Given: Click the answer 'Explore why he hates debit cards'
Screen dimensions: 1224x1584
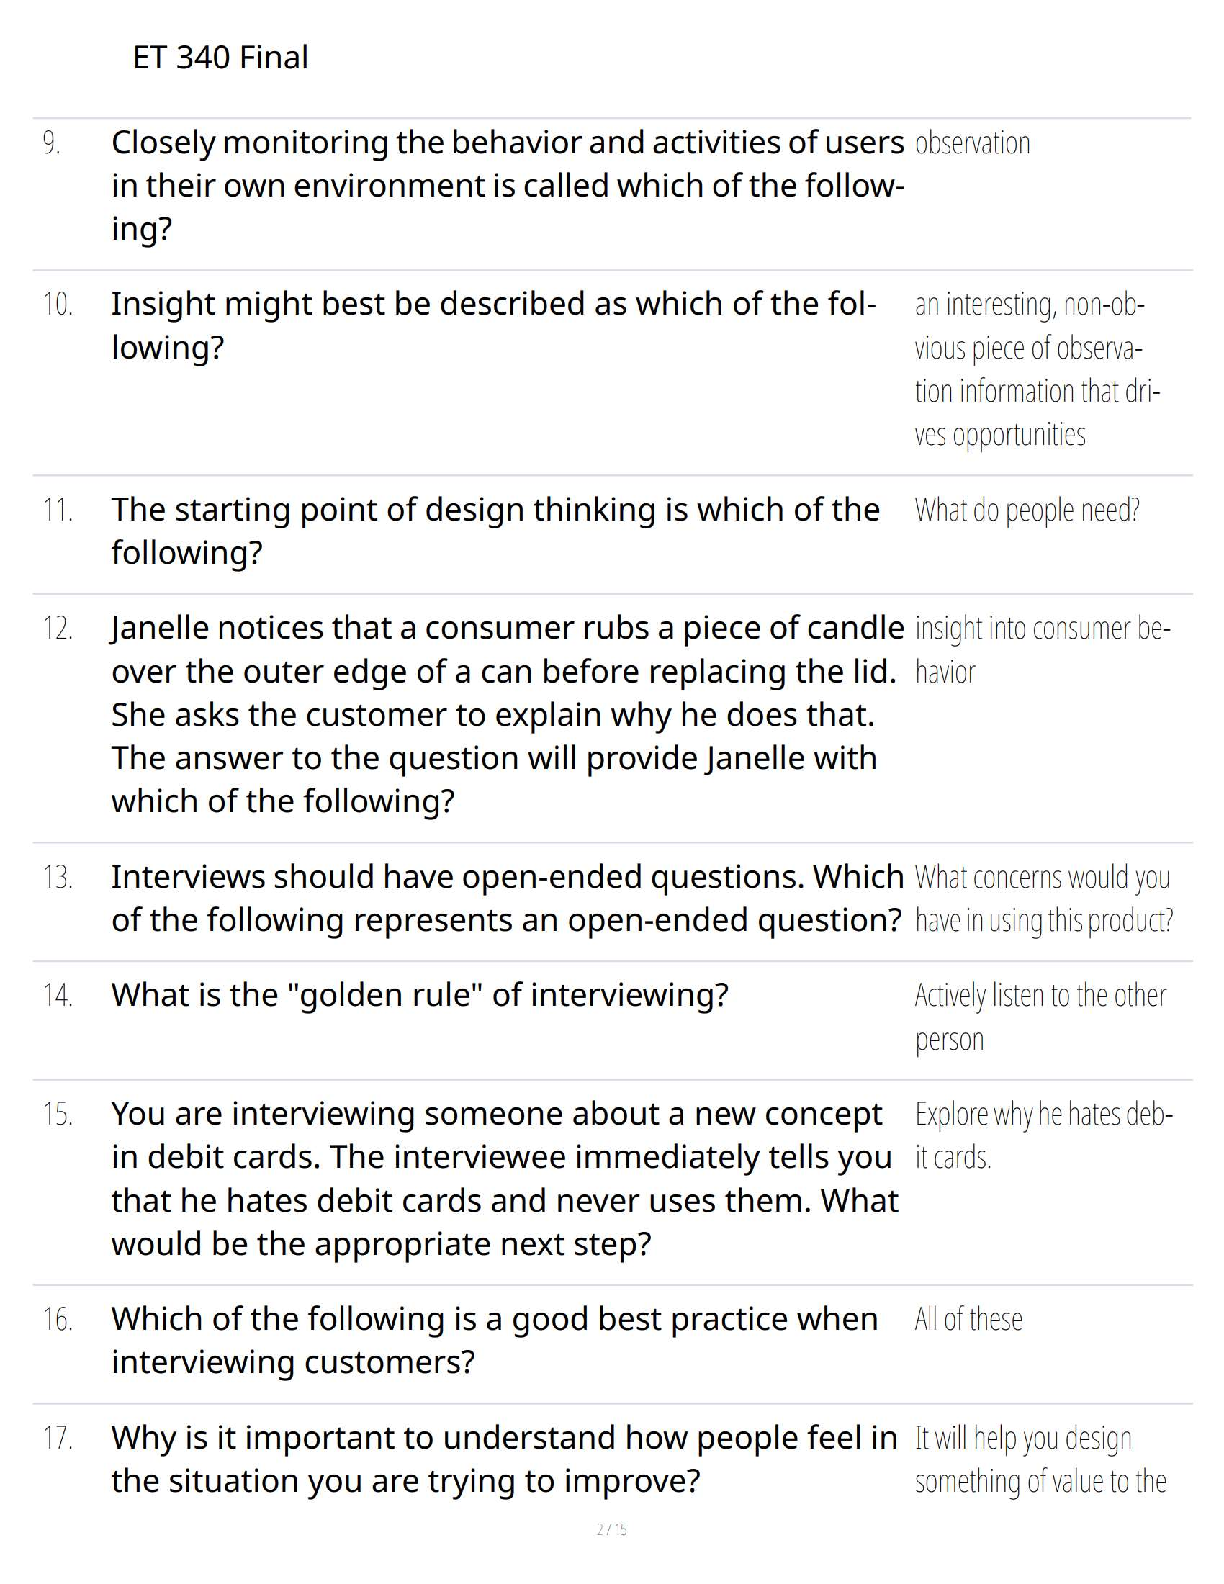Looking at the screenshot, I should [1044, 1135].
